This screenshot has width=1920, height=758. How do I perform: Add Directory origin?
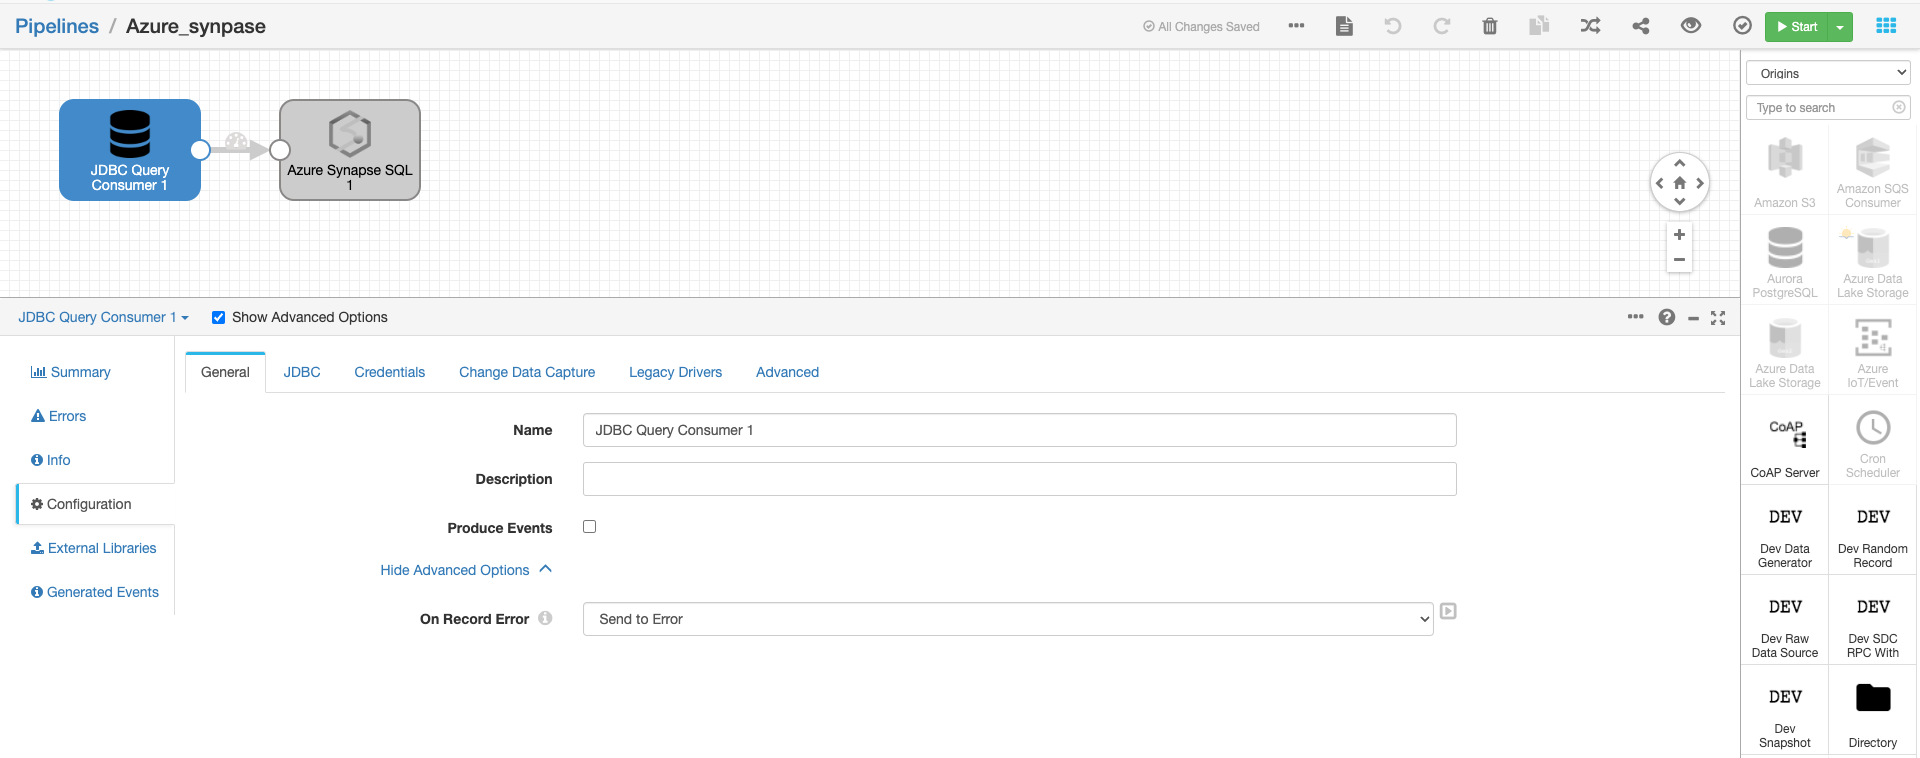[1873, 711]
